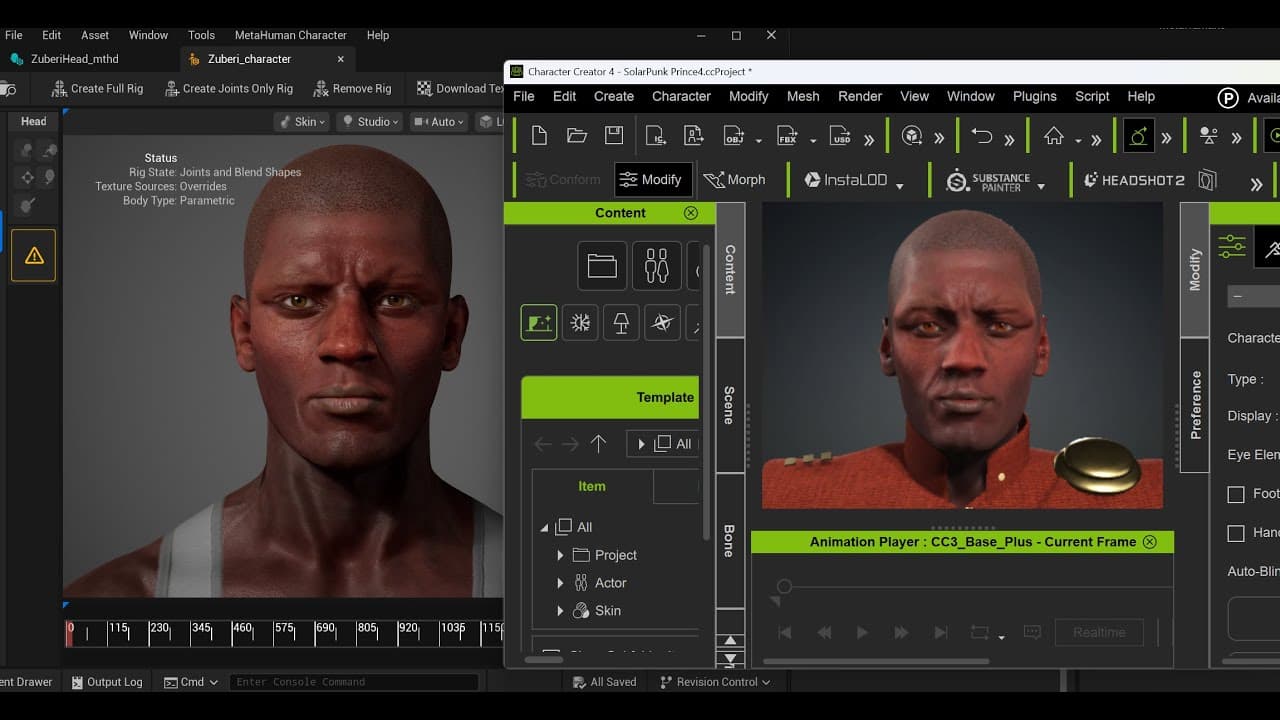Click the Remove Rig icon
The width and height of the screenshot is (1280, 720).
tap(321, 89)
